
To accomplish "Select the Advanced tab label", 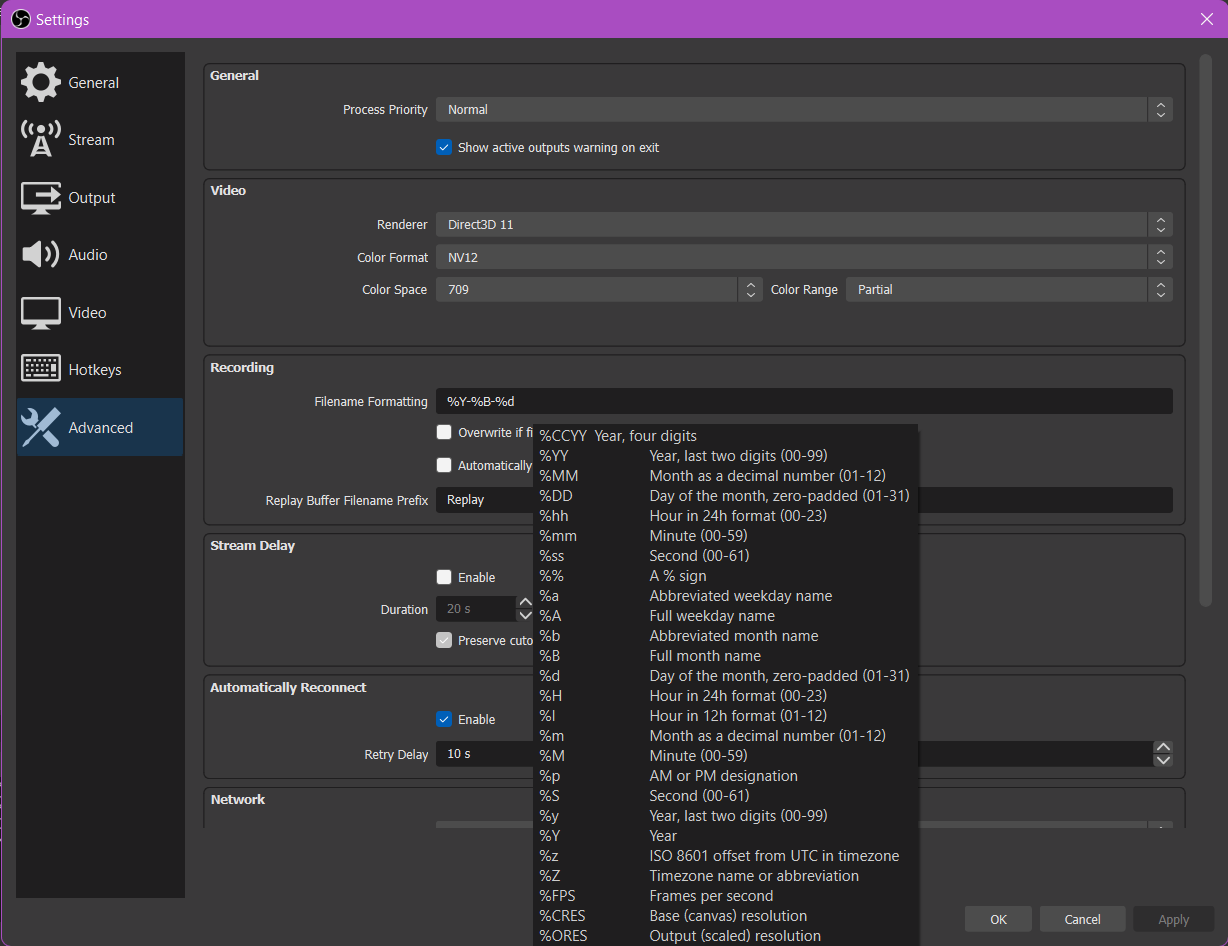I will point(101,428).
